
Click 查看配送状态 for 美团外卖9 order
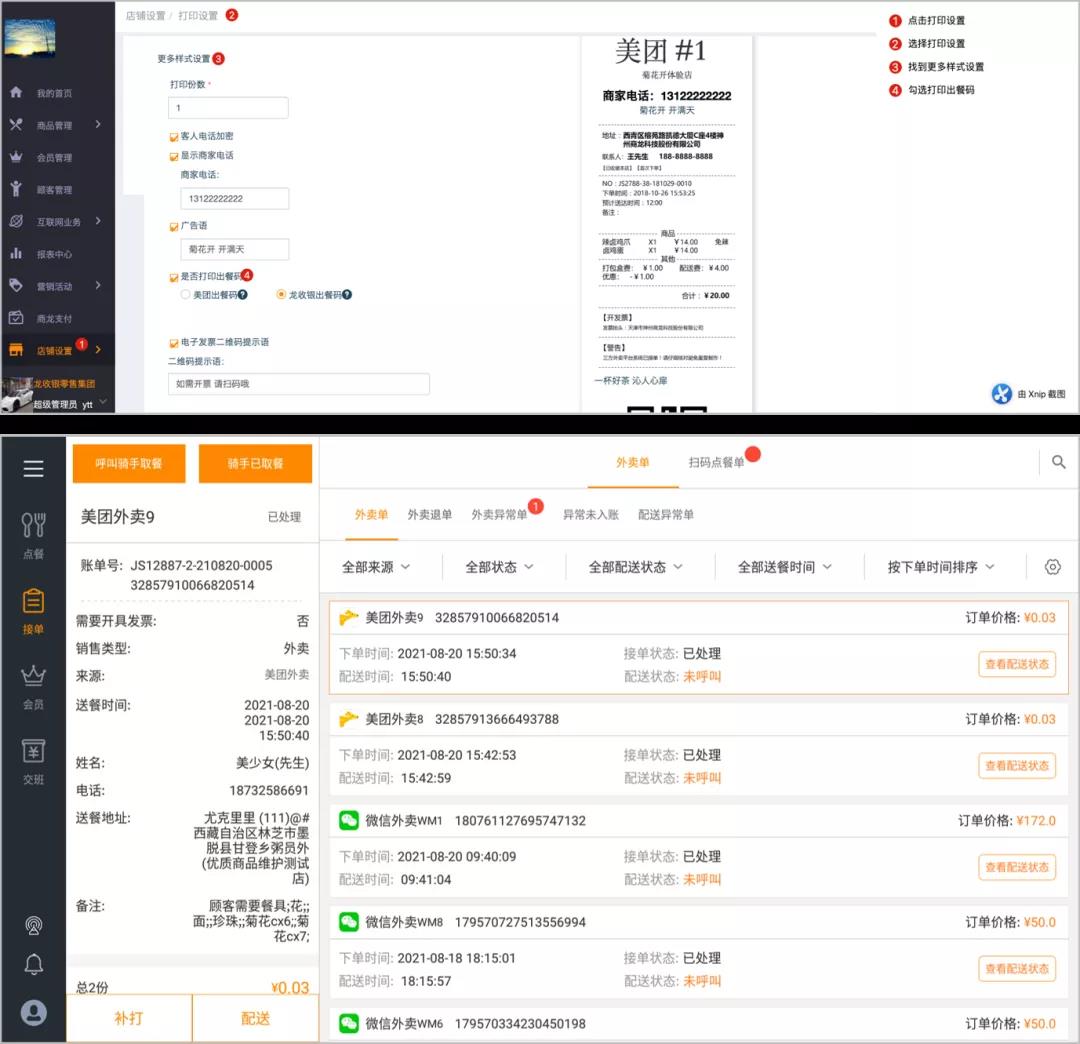[x=1017, y=665]
